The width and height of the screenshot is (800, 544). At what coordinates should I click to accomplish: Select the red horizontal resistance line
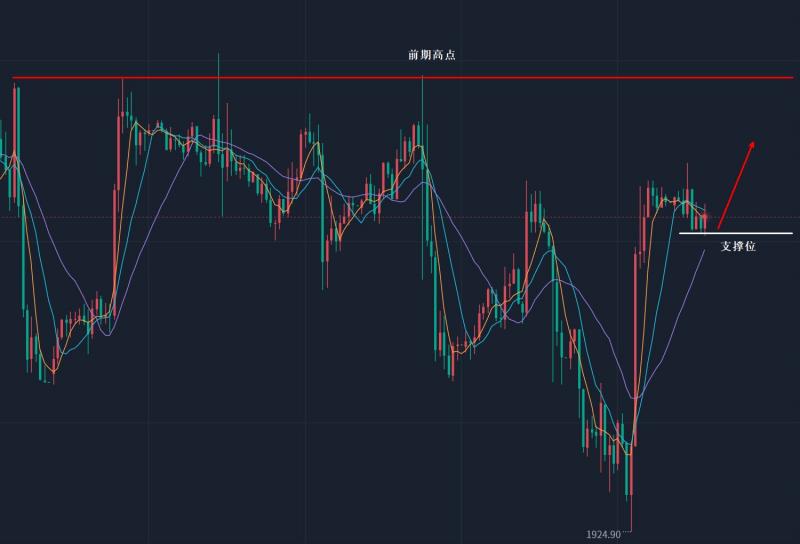click(300, 77)
